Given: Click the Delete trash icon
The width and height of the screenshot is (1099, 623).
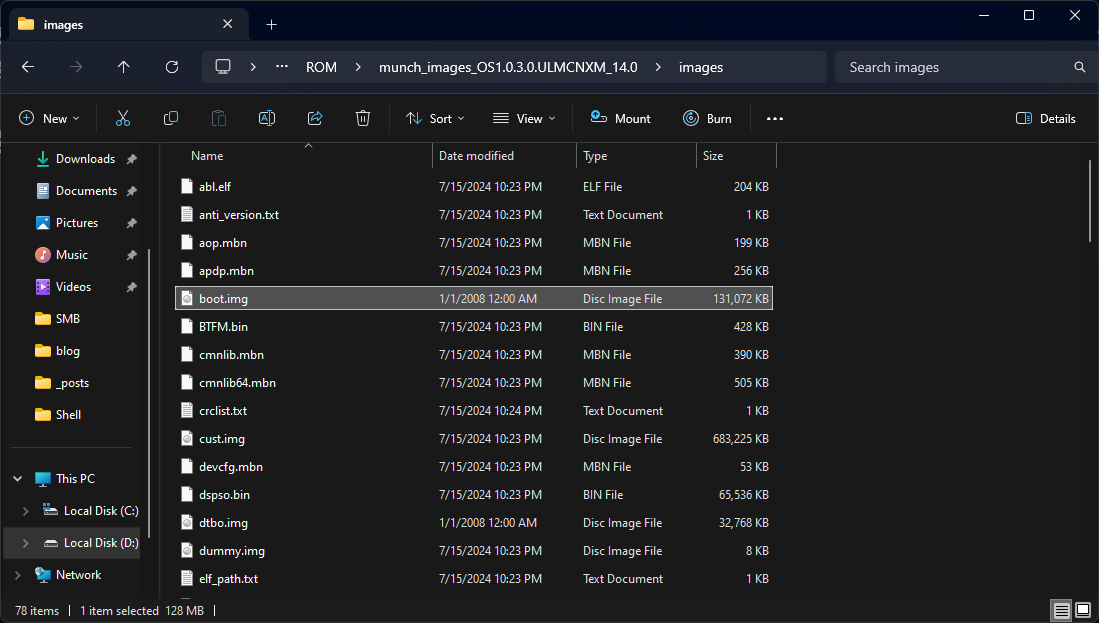Looking at the screenshot, I should pyautogui.click(x=363, y=118).
